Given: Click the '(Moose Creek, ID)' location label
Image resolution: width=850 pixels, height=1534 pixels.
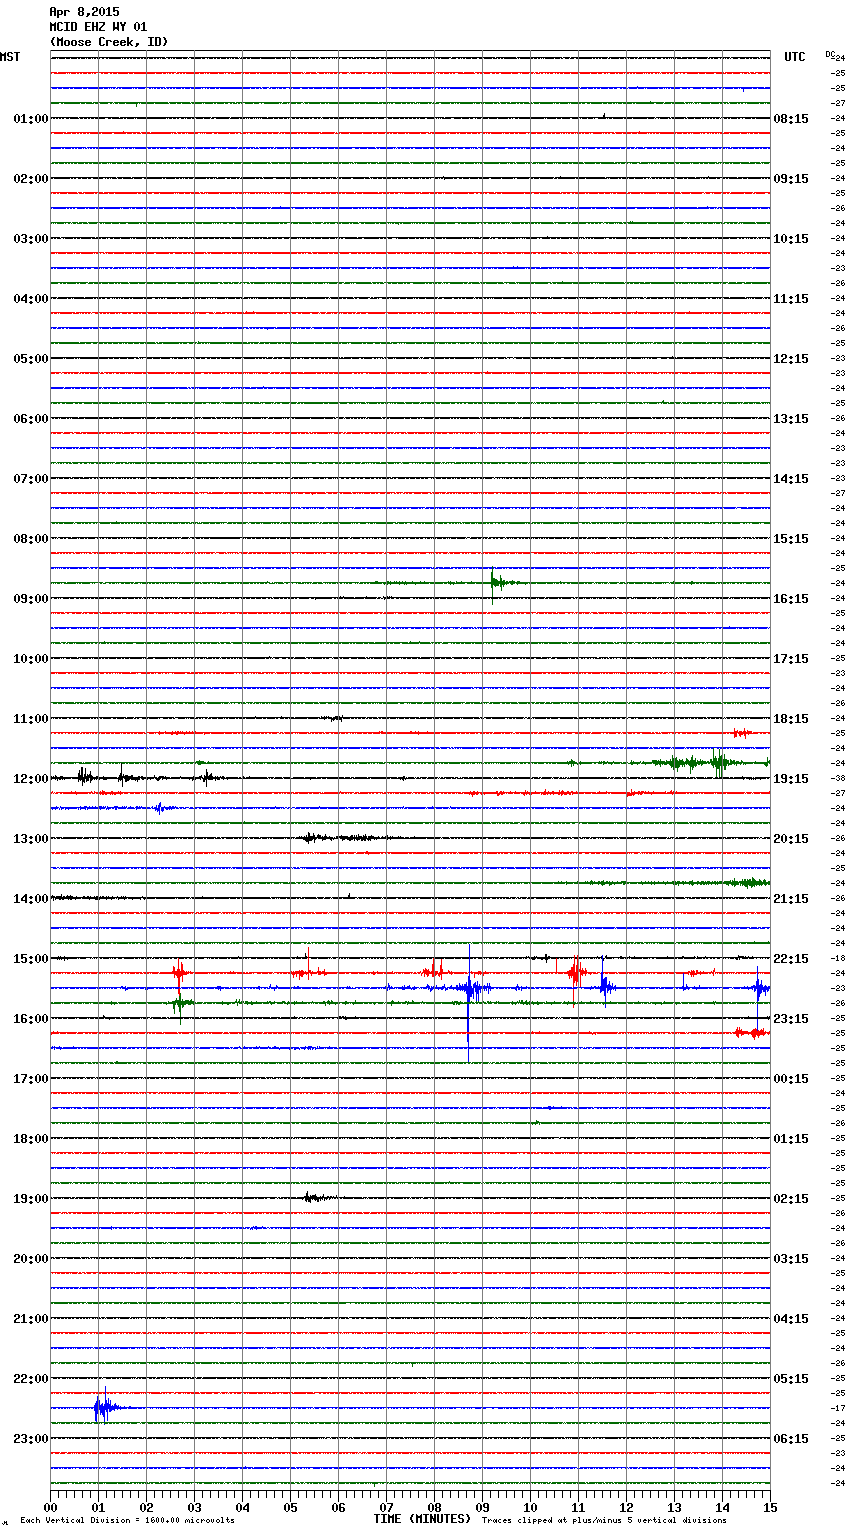Looking at the screenshot, I should tap(109, 42).
